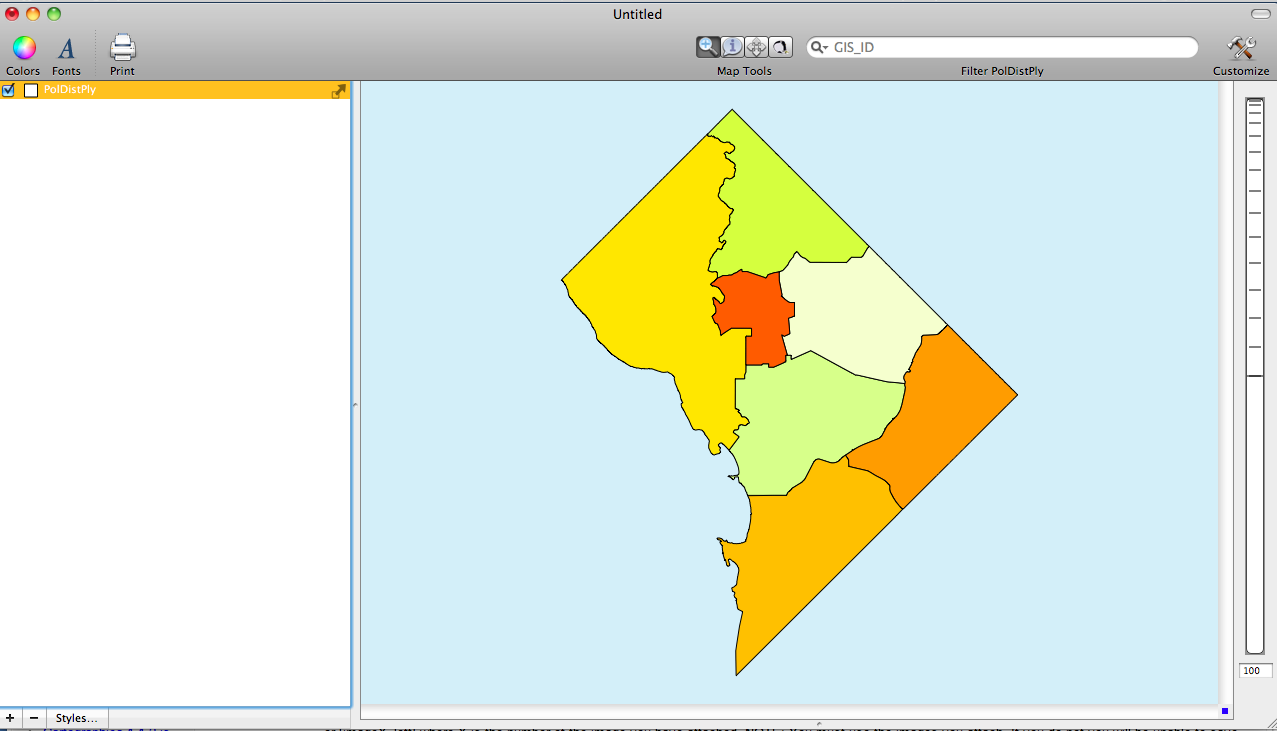The height and width of the screenshot is (731, 1277).
Task: Click the zoom value box showing 100
Action: click(x=1255, y=671)
